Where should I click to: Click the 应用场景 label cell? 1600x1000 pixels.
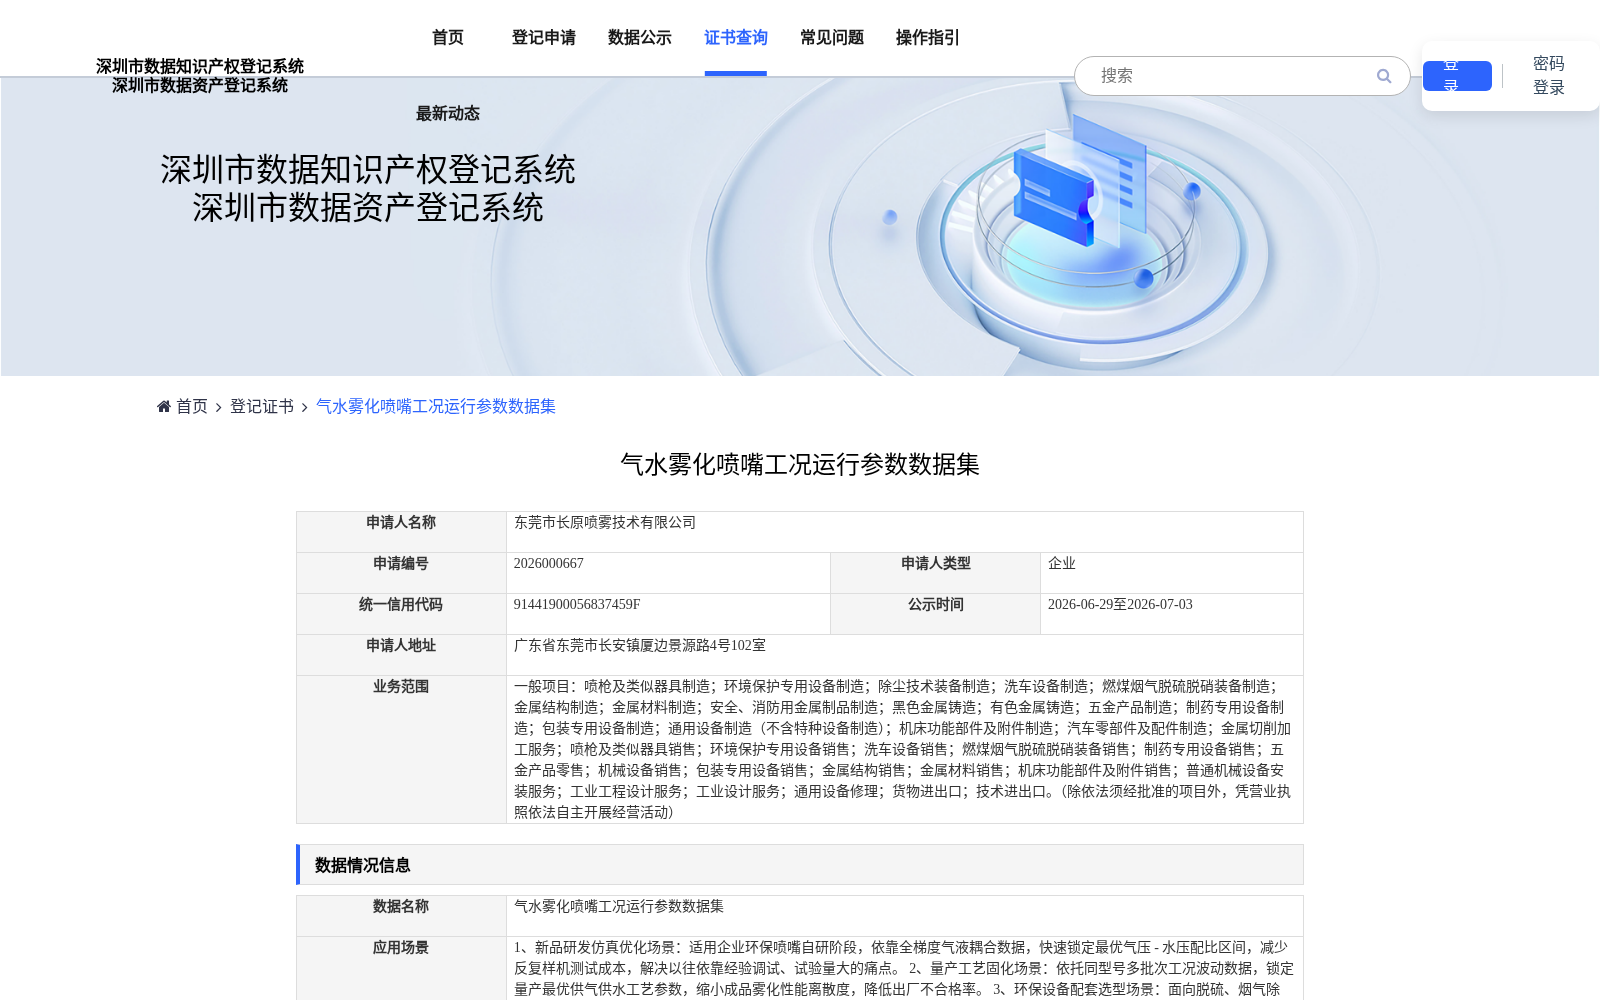(x=401, y=968)
